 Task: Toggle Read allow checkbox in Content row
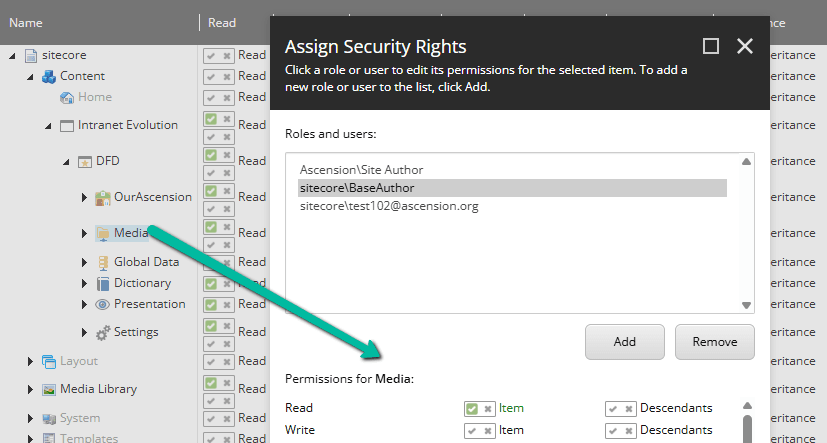(211, 76)
